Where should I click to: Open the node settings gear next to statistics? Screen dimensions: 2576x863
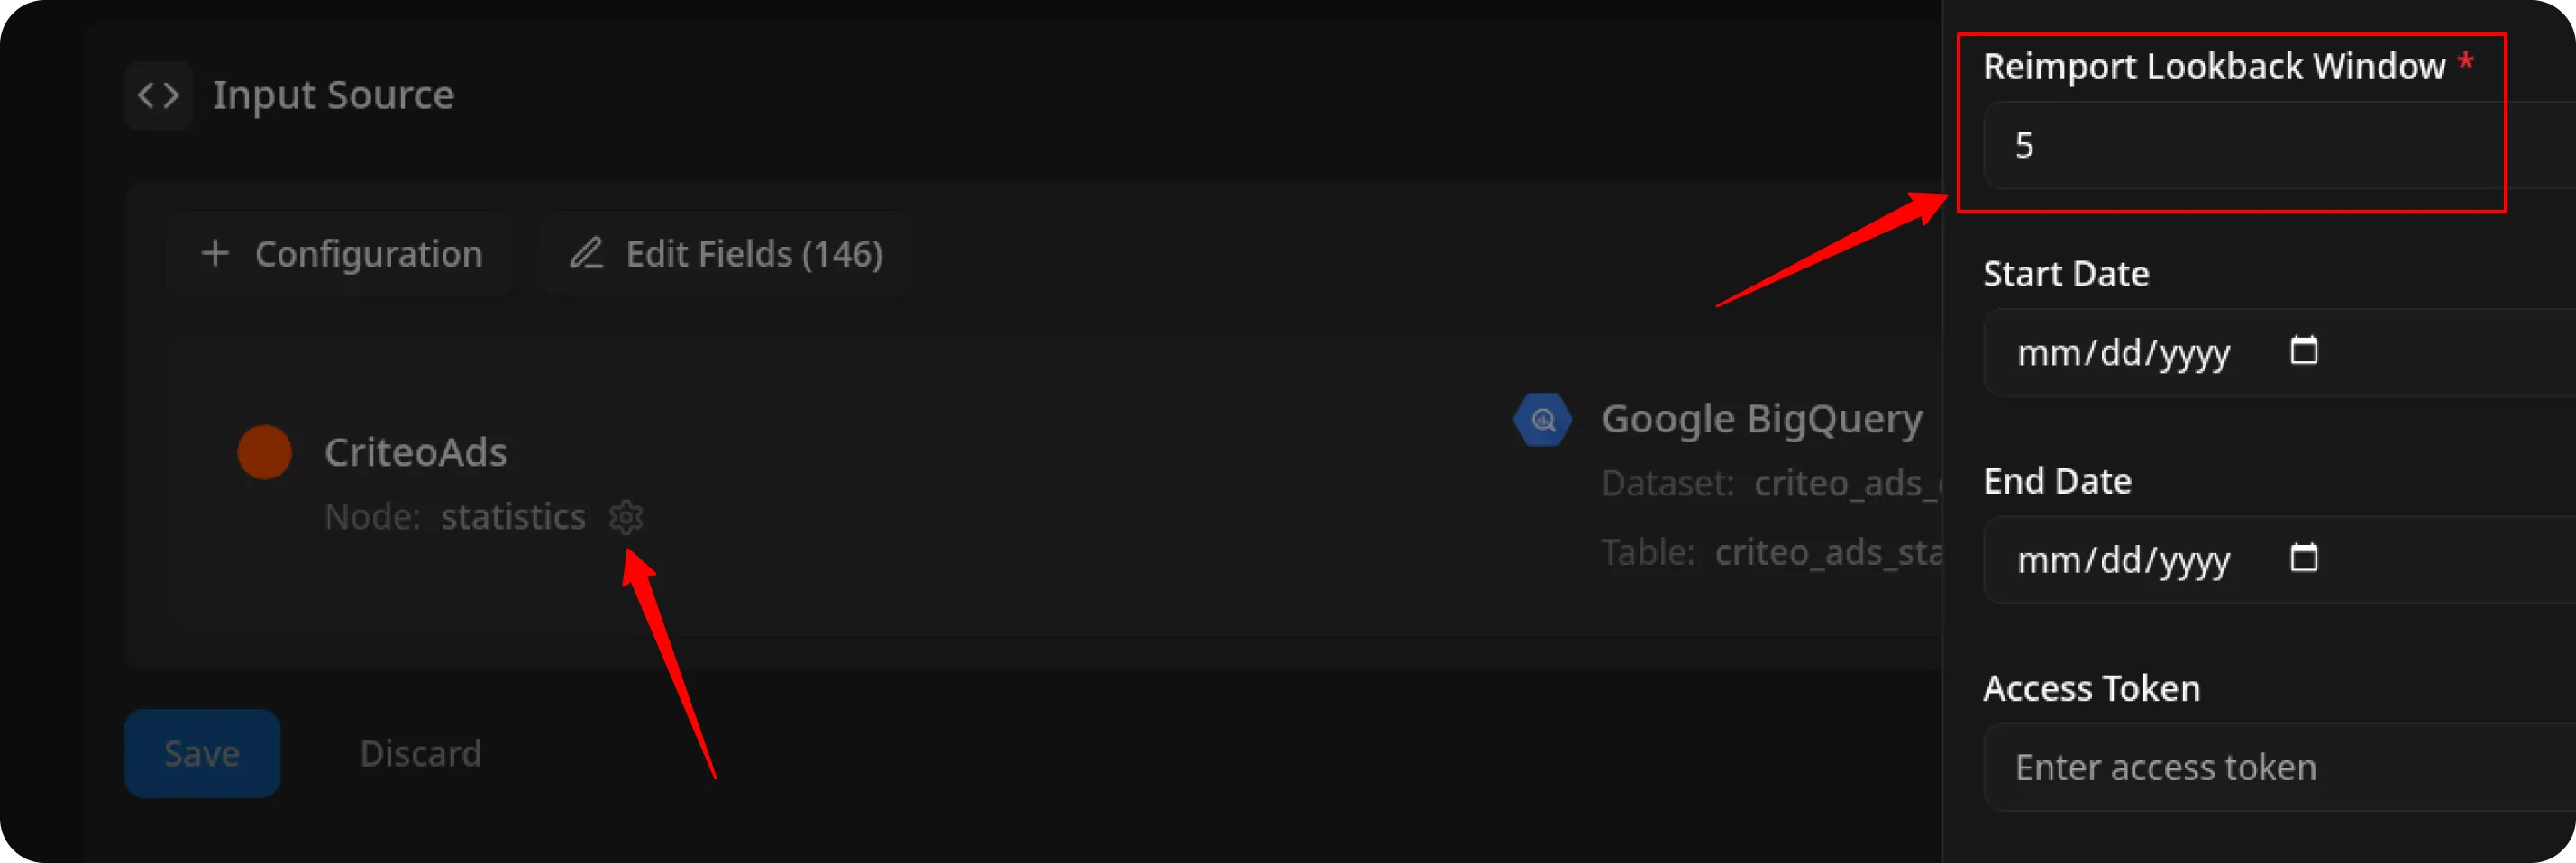coord(625,517)
